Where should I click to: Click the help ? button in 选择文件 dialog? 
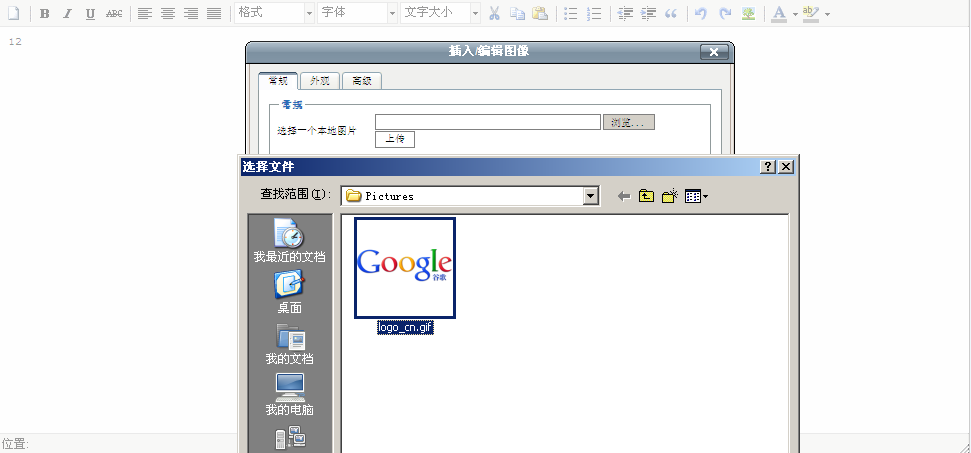pos(767,166)
